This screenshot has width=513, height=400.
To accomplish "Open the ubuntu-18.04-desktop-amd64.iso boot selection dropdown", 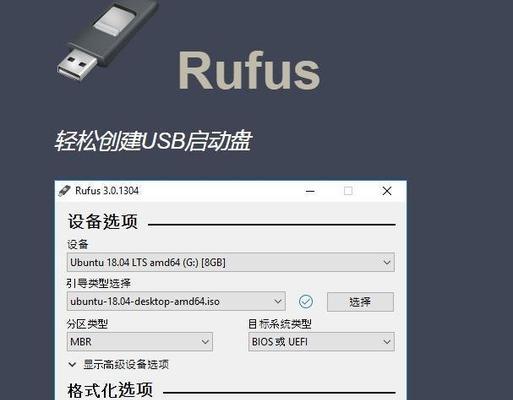I will [x=176, y=302].
